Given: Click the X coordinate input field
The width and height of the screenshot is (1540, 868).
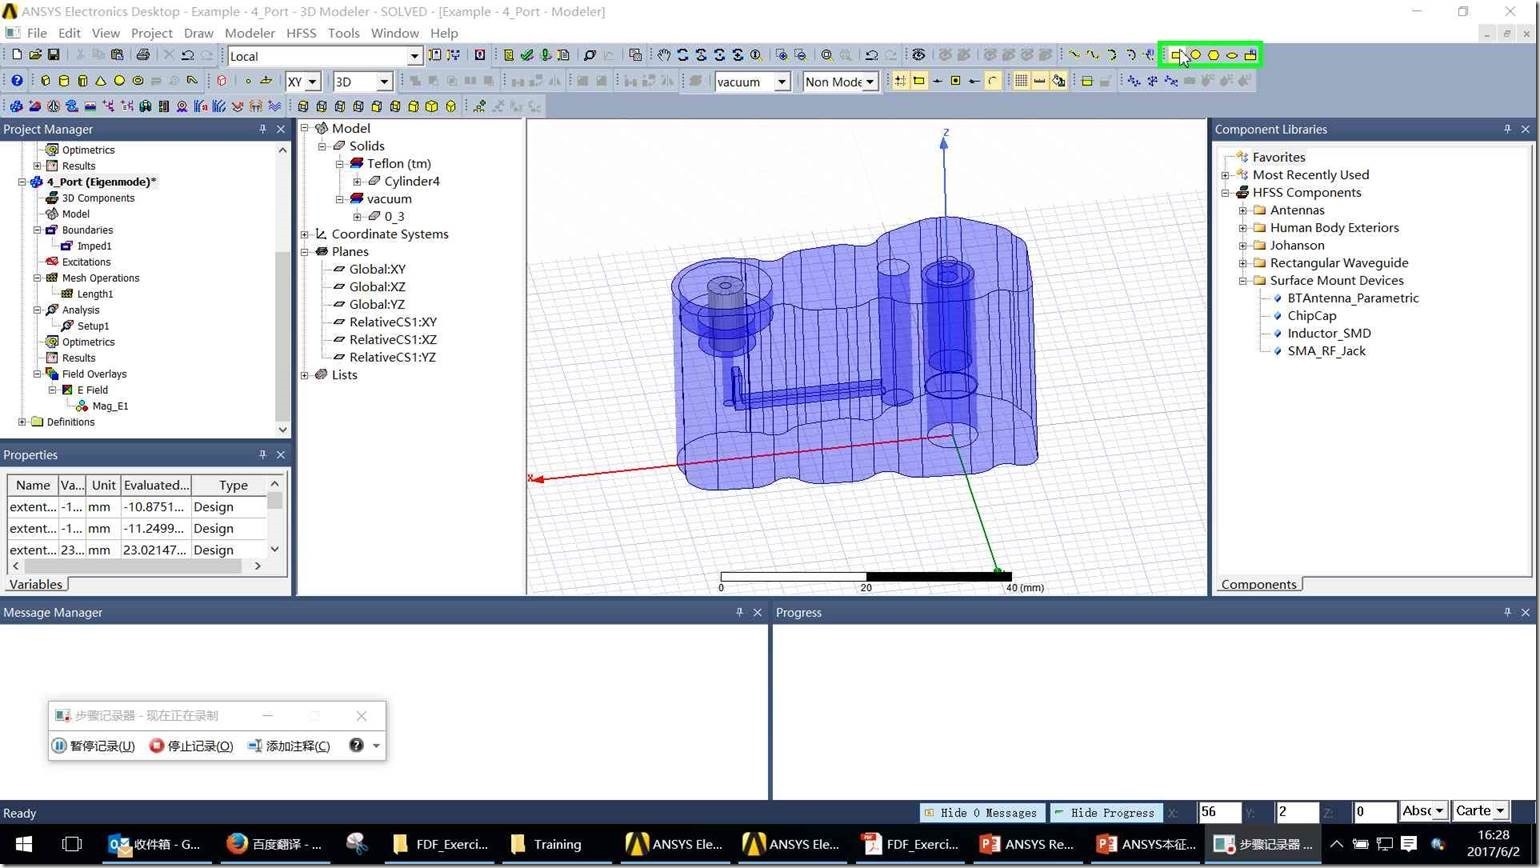Looking at the screenshot, I should pyautogui.click(x=1219, y=812).
